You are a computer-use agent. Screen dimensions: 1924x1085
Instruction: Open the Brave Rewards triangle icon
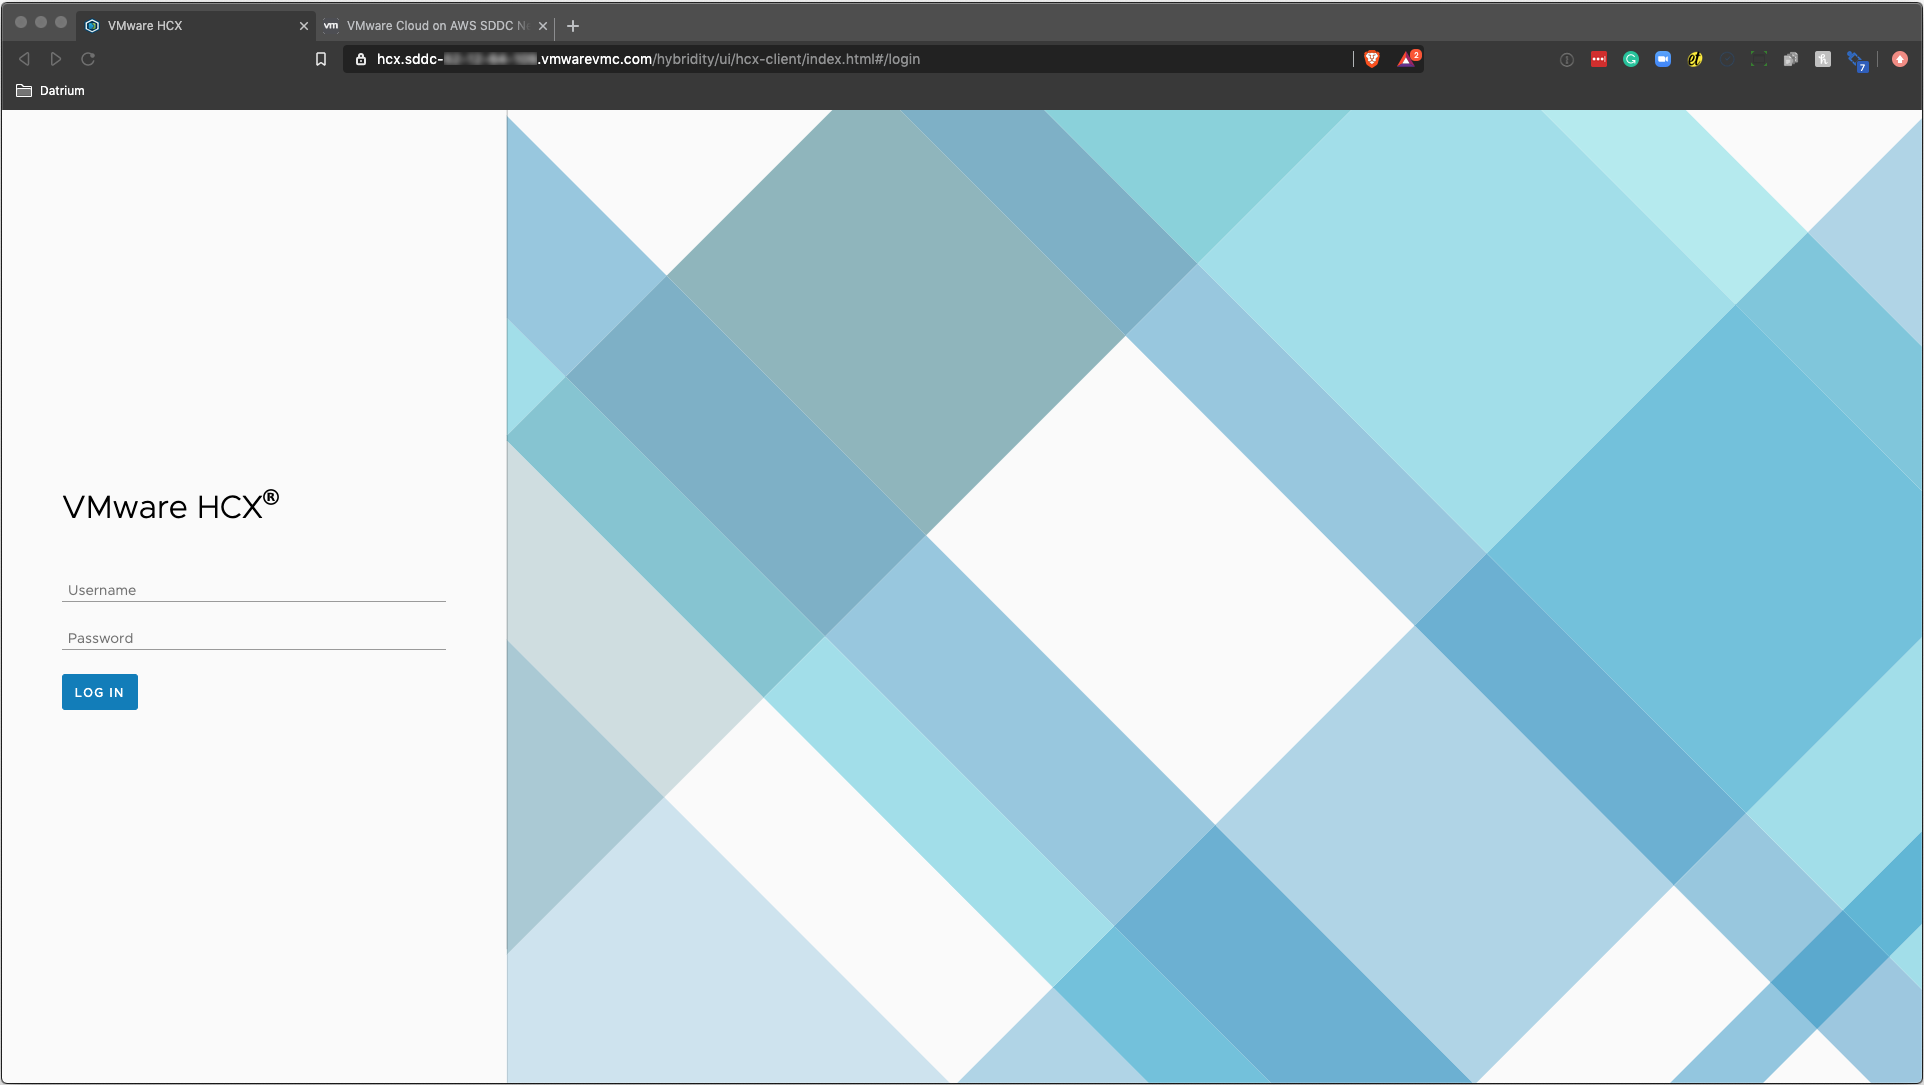pos(1408,59)
